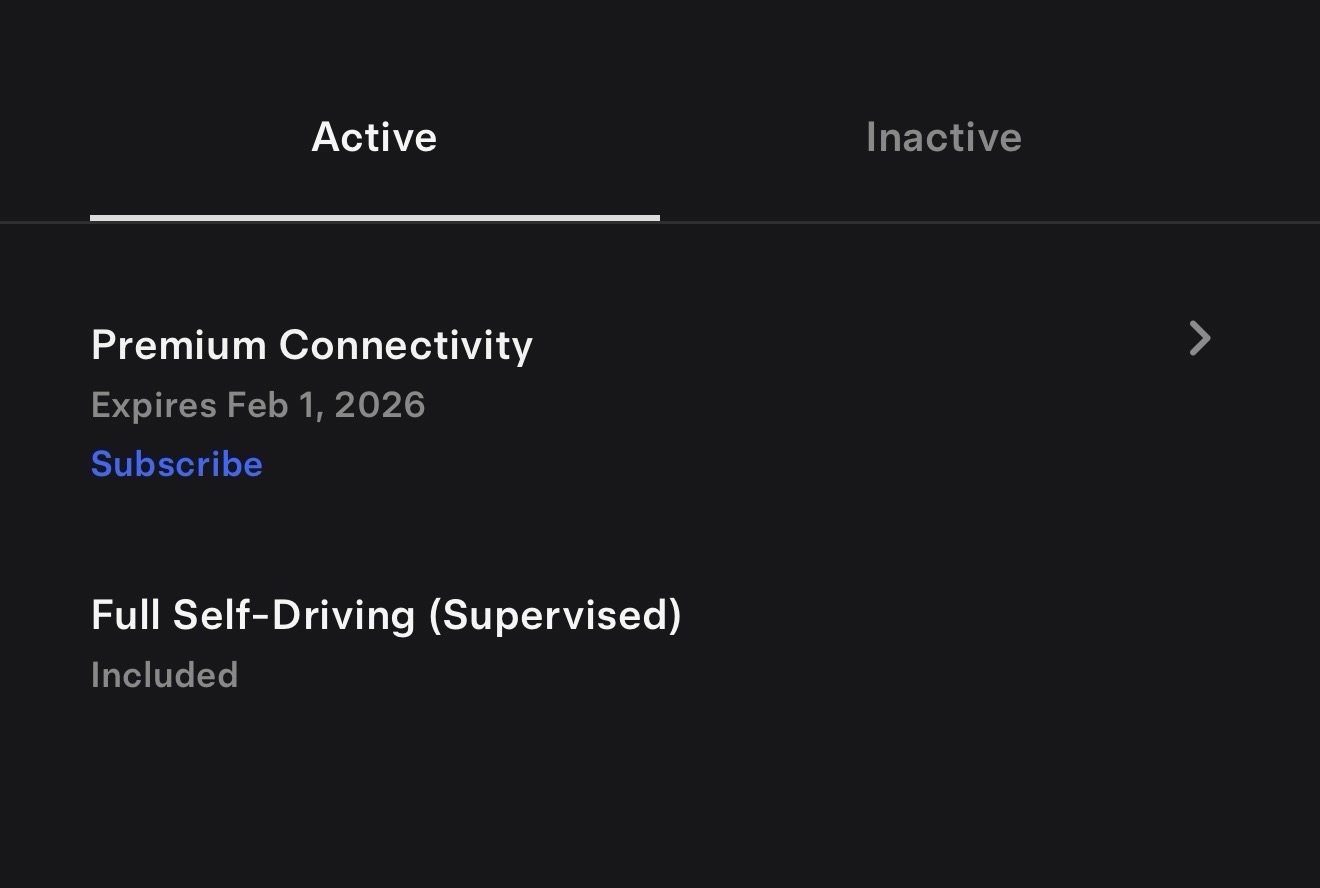The width and height of the screenshot is (1320, 888).
Task: Click the 2026 year in expiry date
Action: tap(380, 405)
